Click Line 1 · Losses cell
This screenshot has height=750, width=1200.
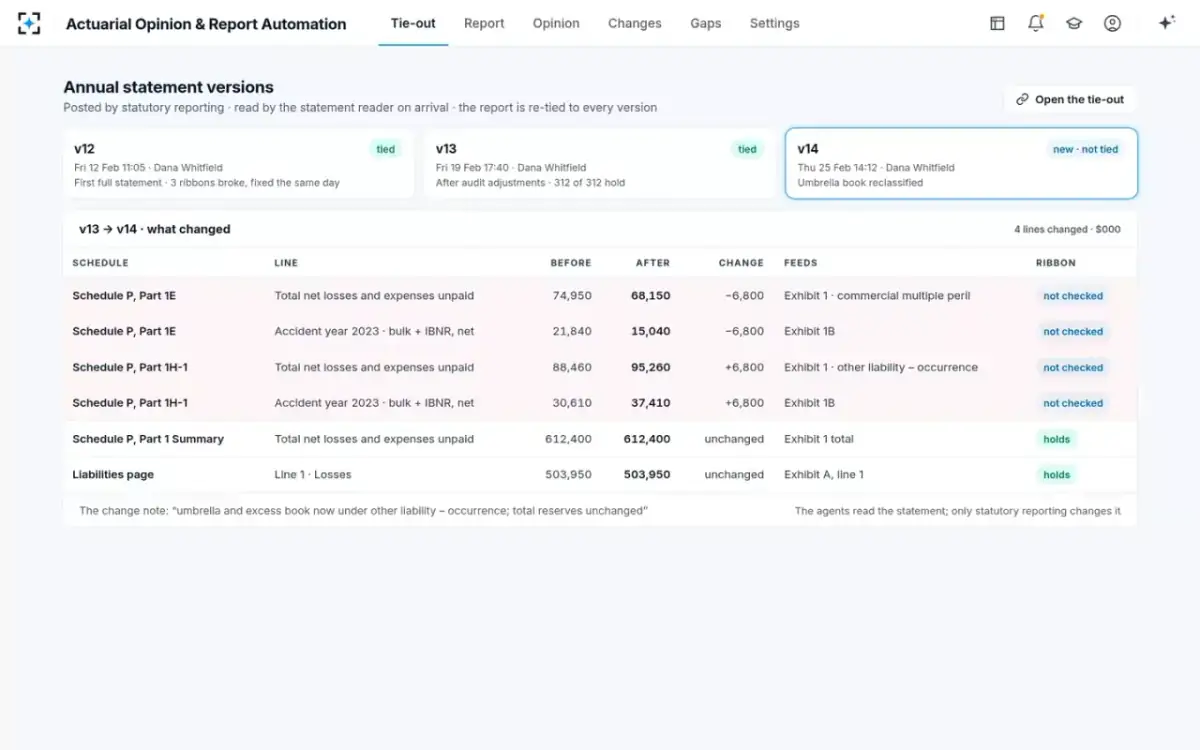313,475
